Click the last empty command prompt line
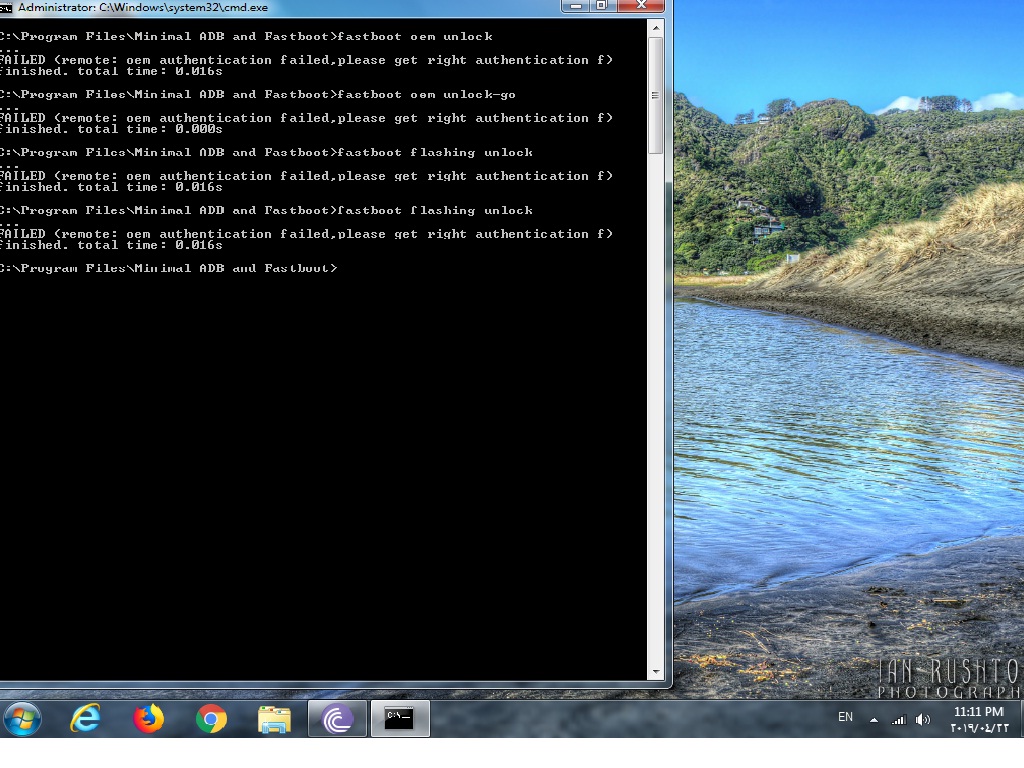Screen dimensions: 1024x768 [168, 268]
